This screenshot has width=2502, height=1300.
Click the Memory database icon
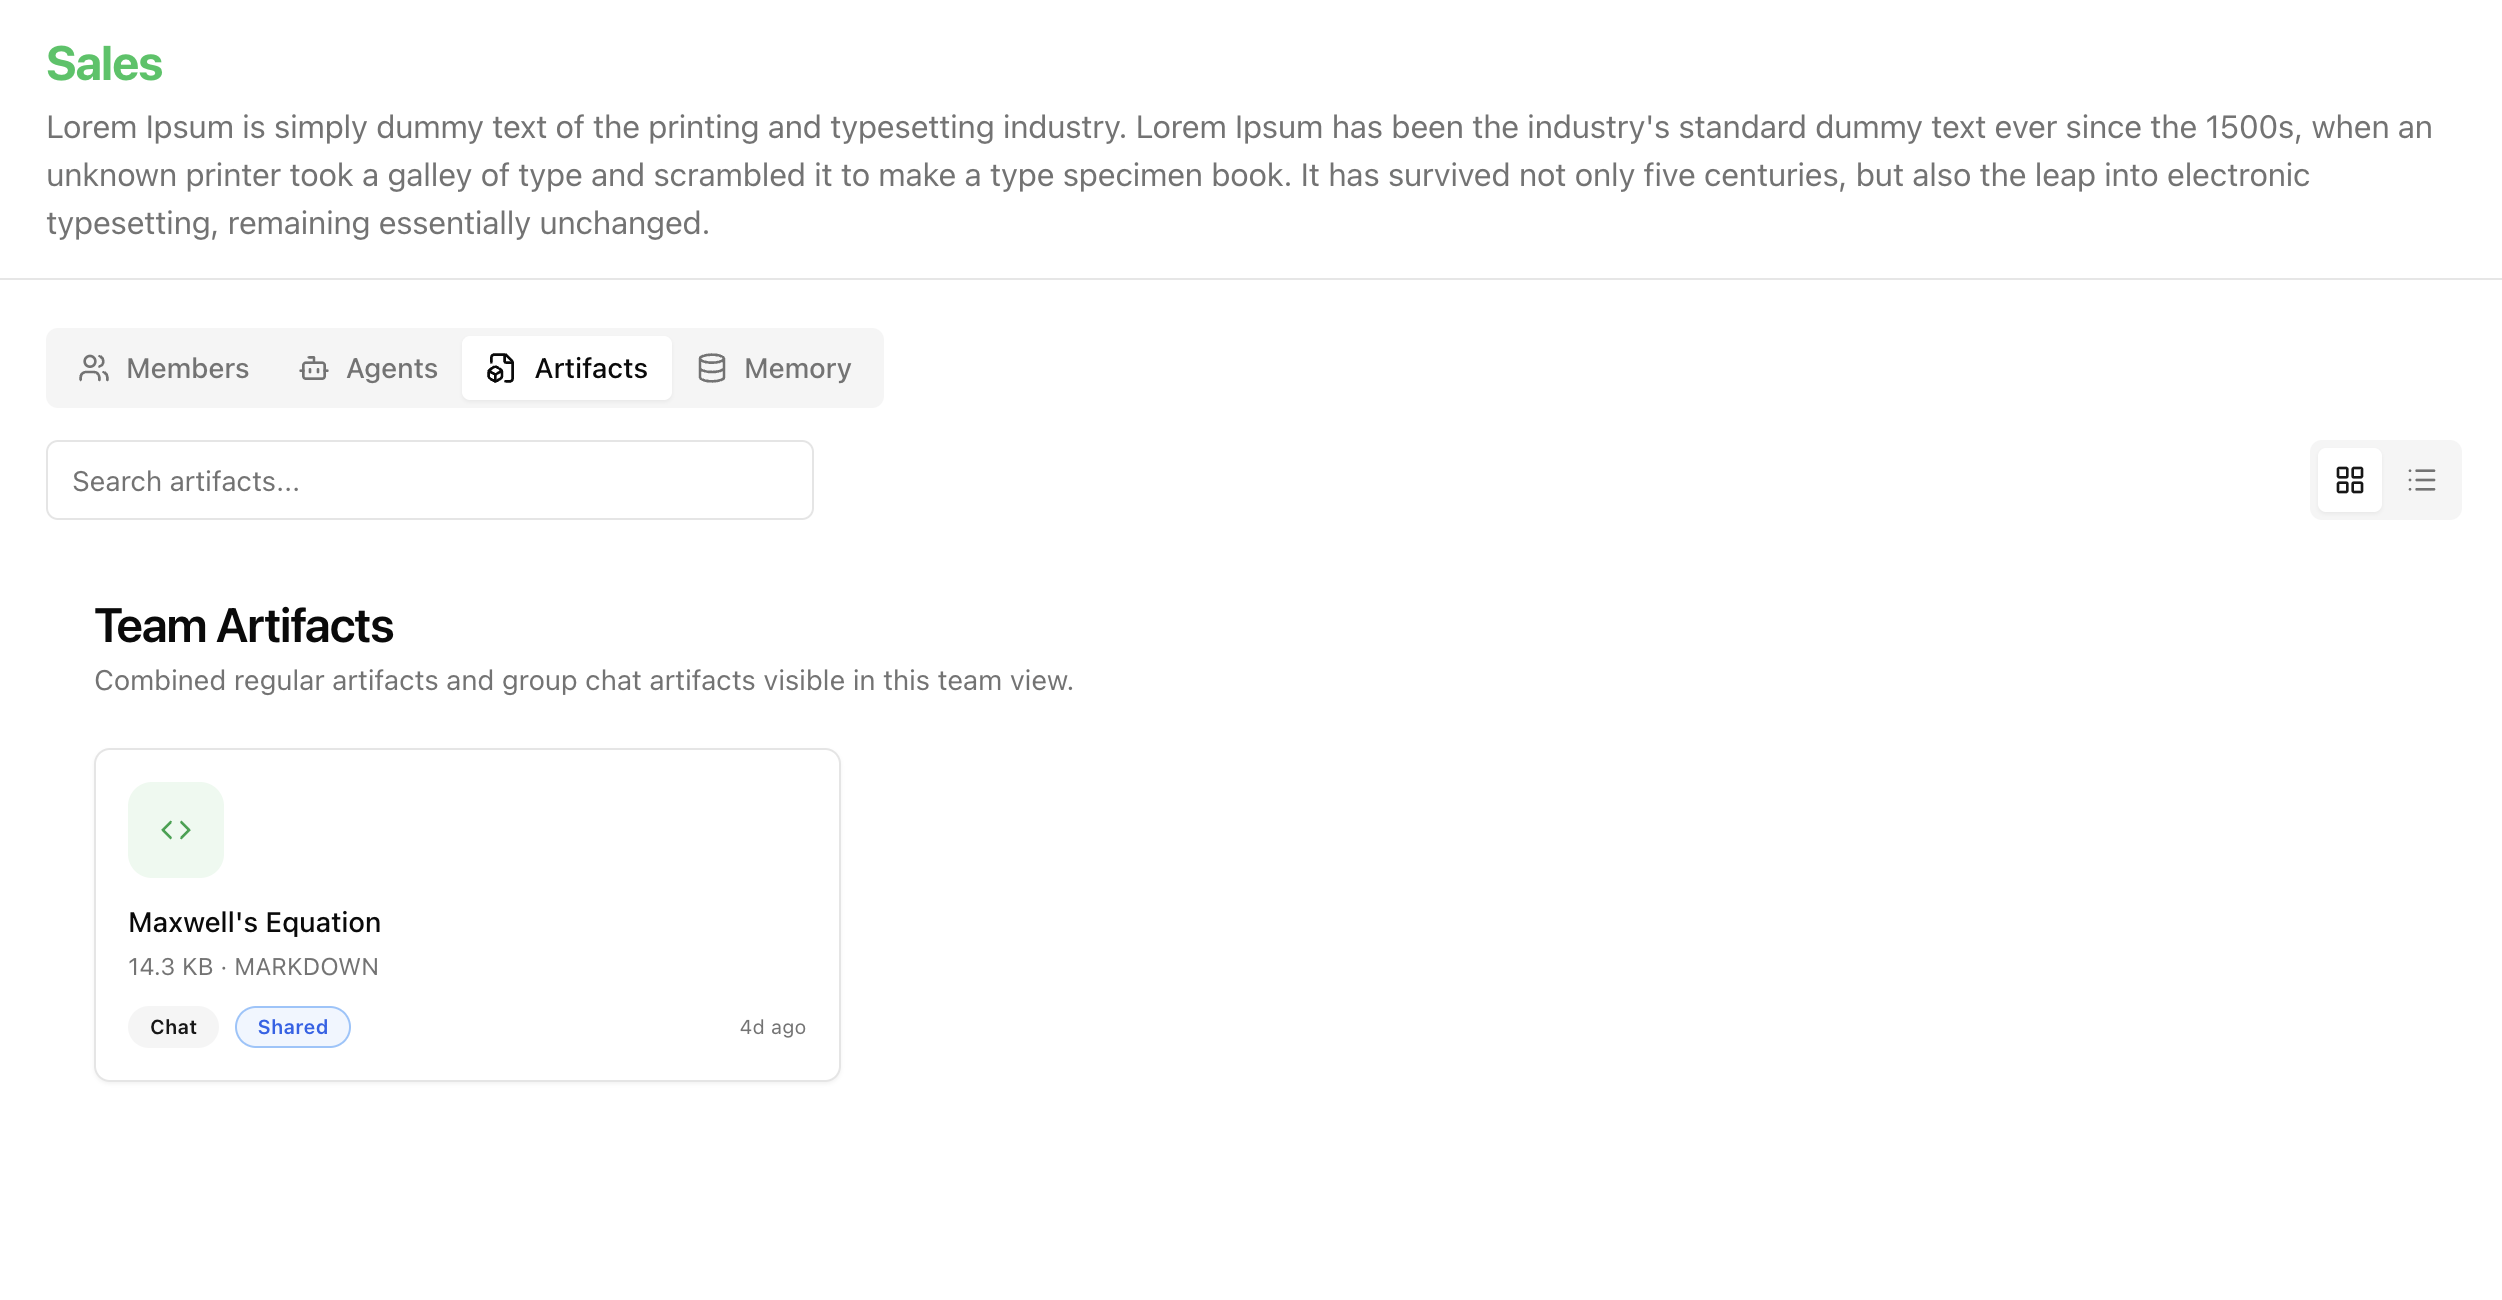712,368
